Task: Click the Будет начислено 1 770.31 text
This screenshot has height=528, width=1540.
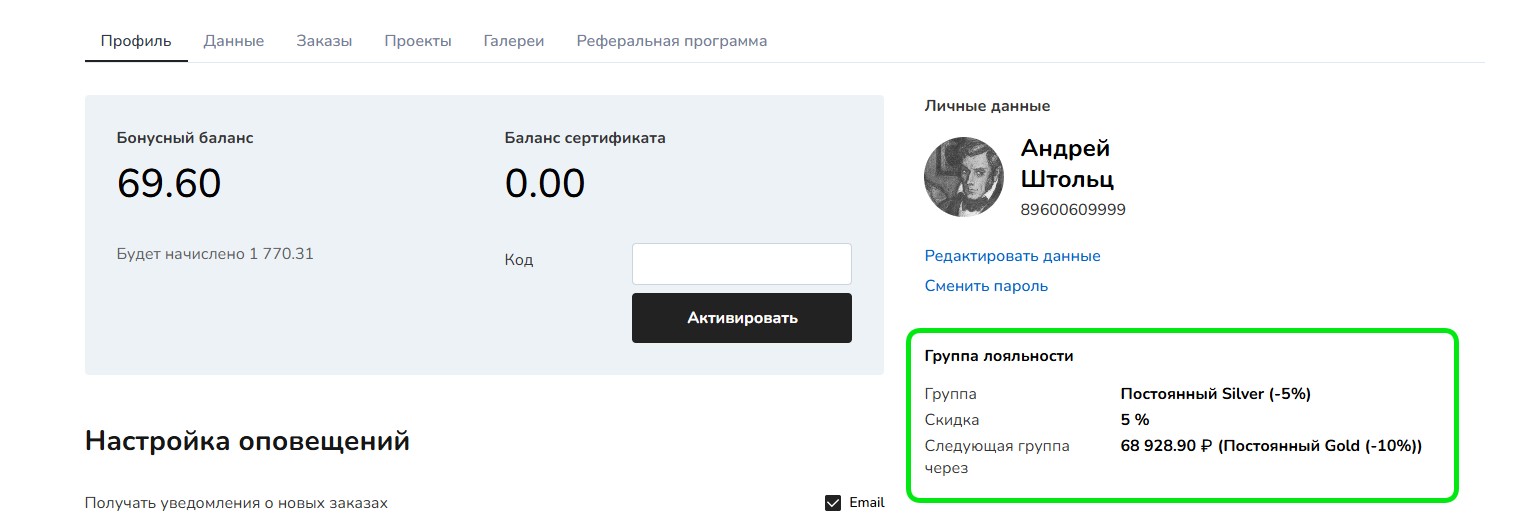Action: click(215, 254)
